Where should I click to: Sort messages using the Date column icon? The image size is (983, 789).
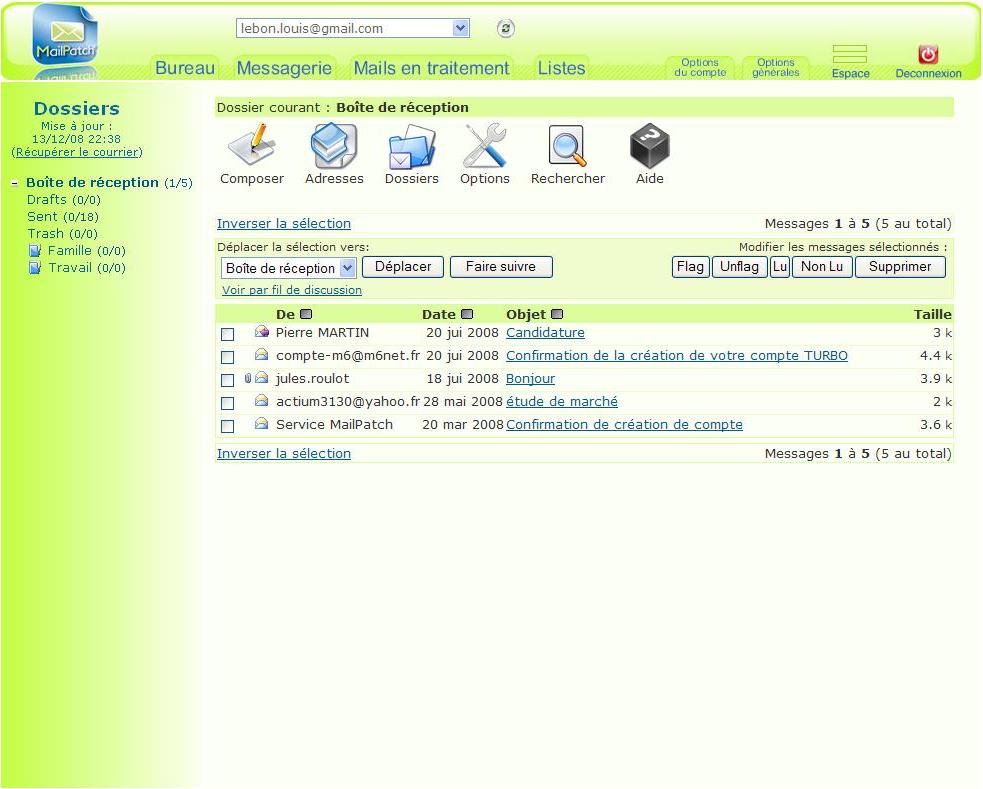pos(467,315)
